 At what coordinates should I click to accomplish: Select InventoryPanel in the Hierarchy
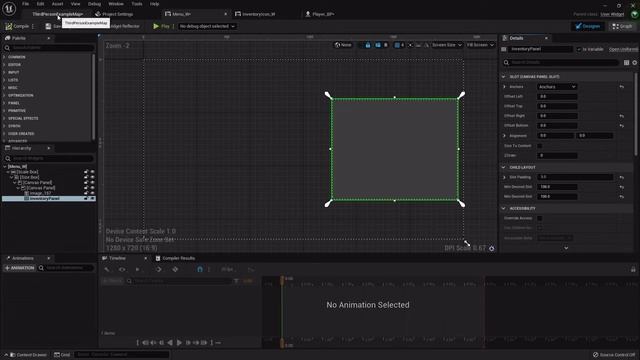(x=44, y=198)
